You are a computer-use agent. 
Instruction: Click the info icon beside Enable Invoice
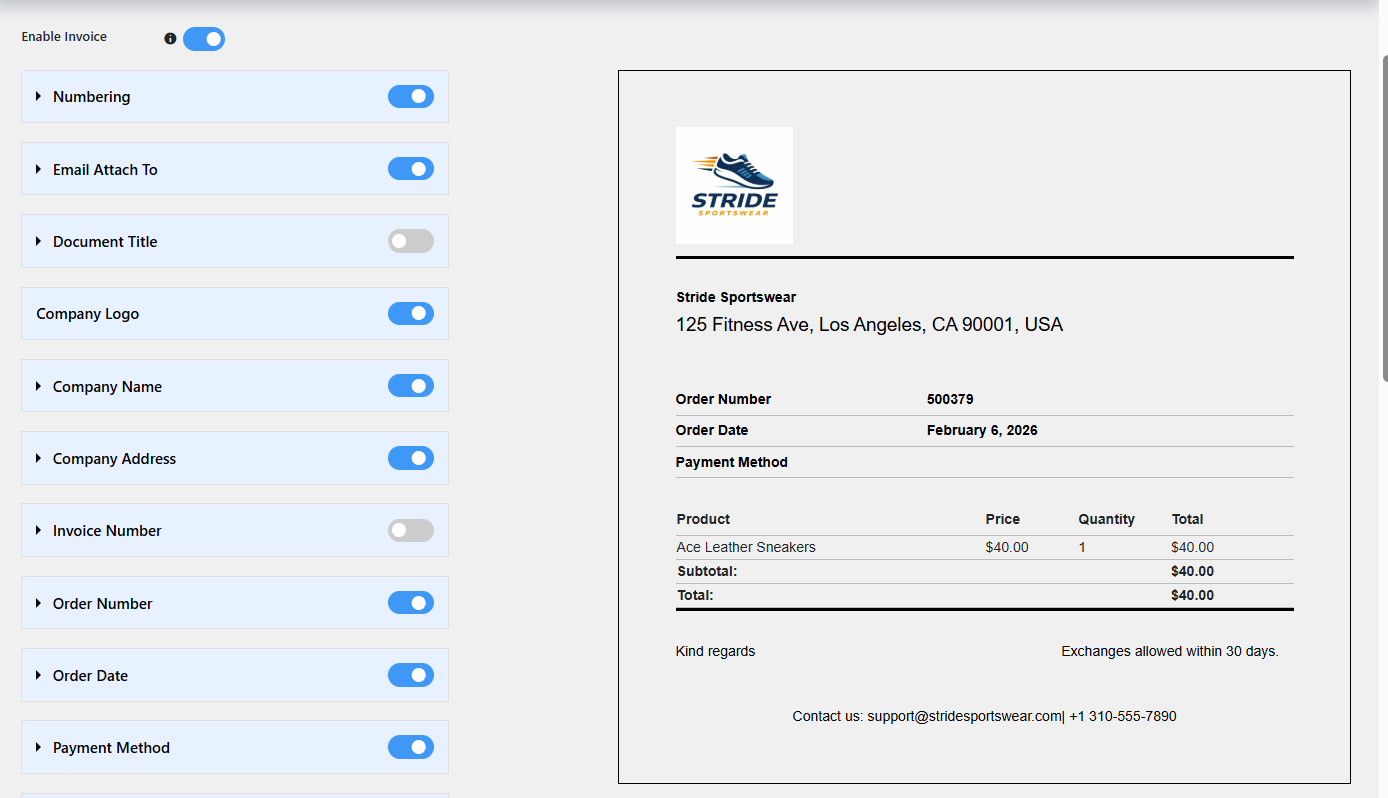170,39
